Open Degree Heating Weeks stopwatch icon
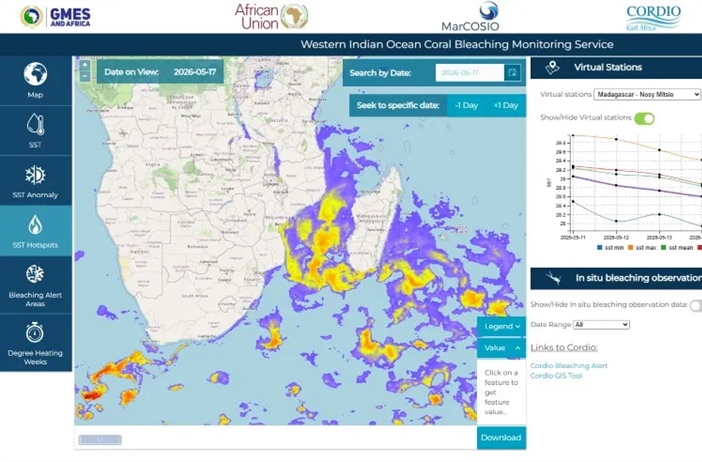This screenshot has width=702, height=462. tap(35, 332)
